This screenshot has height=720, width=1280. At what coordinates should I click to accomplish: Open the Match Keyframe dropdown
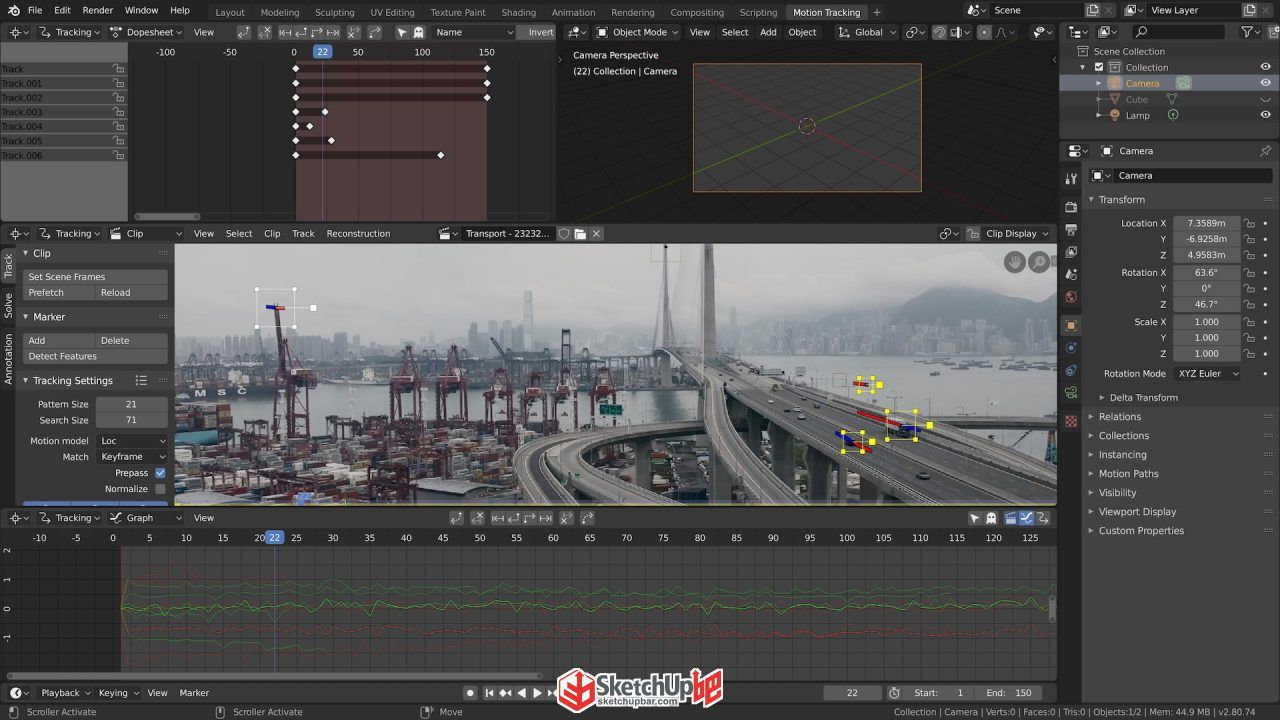[132, 457]
